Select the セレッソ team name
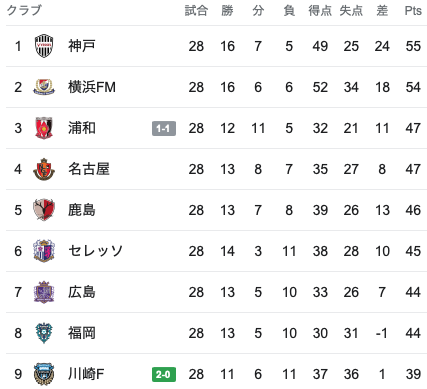Image resolution: width=427 pixels, height=389 pixels. (x=95, y=251)
